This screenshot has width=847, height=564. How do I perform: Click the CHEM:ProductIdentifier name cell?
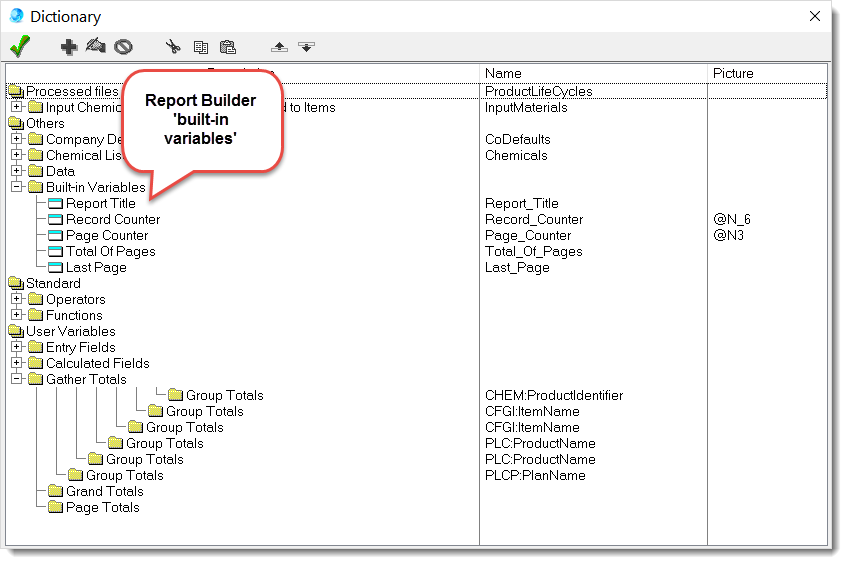(554, 395)
